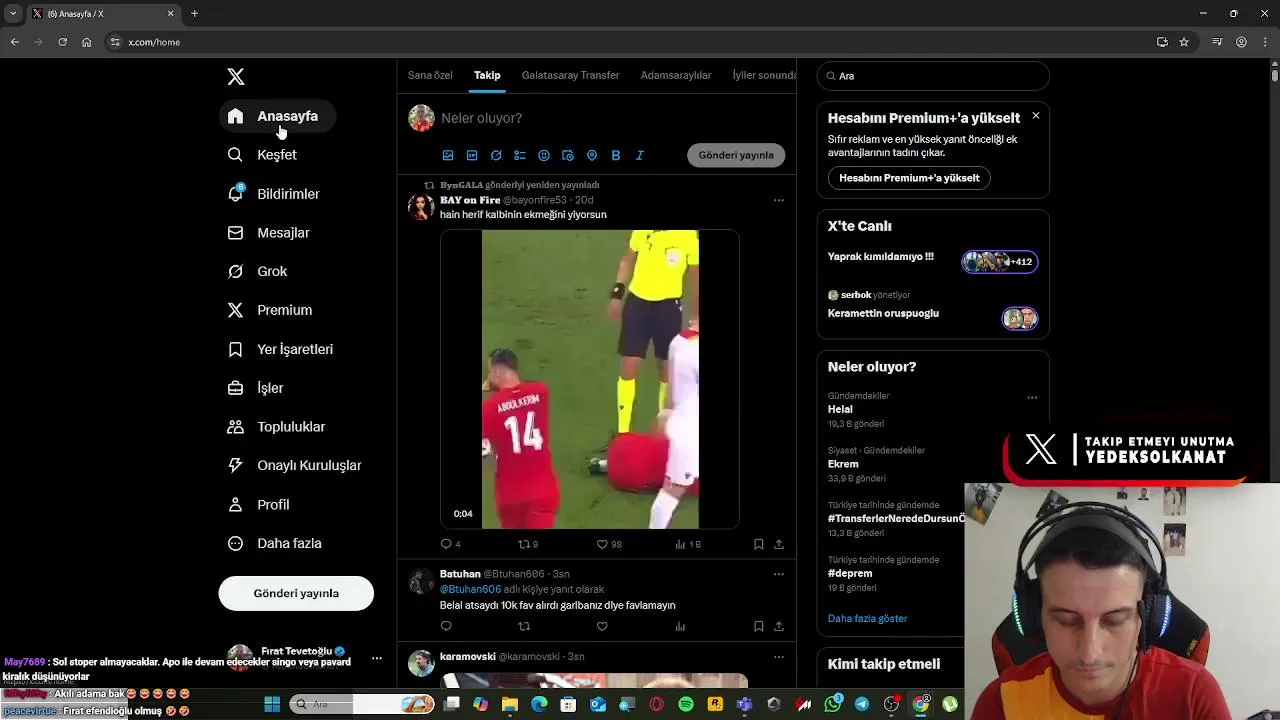Open Spotify from the taskbar

click(686, 705)
